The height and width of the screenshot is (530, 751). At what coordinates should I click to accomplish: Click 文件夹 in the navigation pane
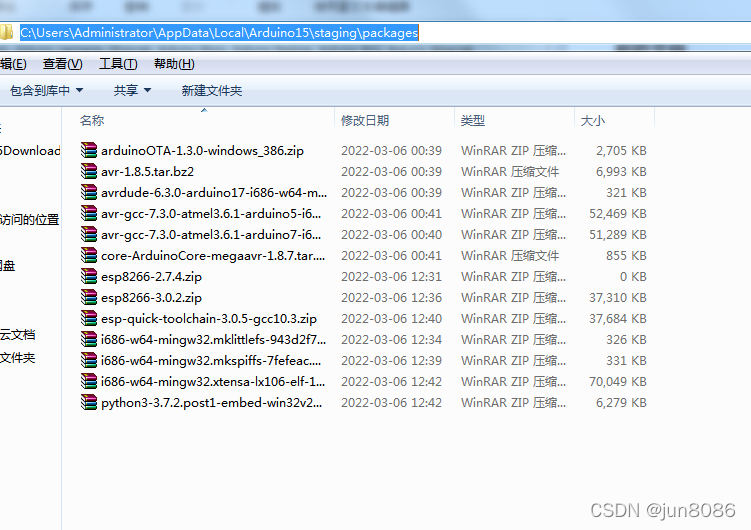18,358
